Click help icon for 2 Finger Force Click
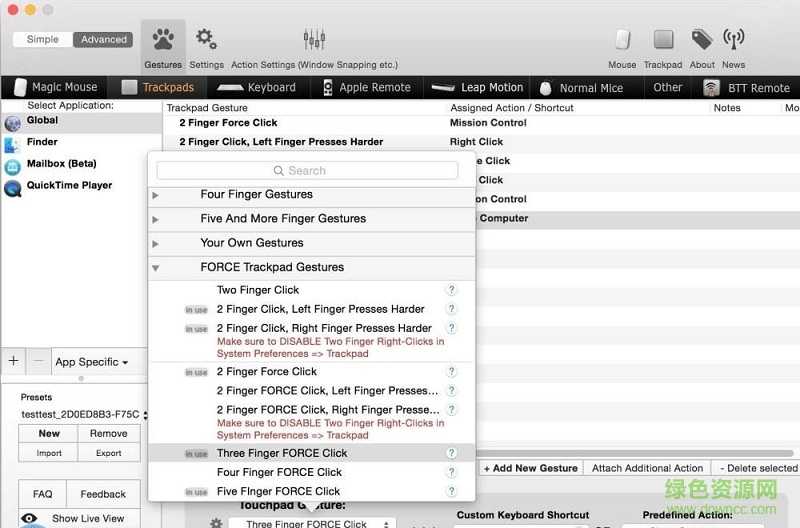Image resolution: width=800 pixels, height=528 pixels. [x=451, y=371]
